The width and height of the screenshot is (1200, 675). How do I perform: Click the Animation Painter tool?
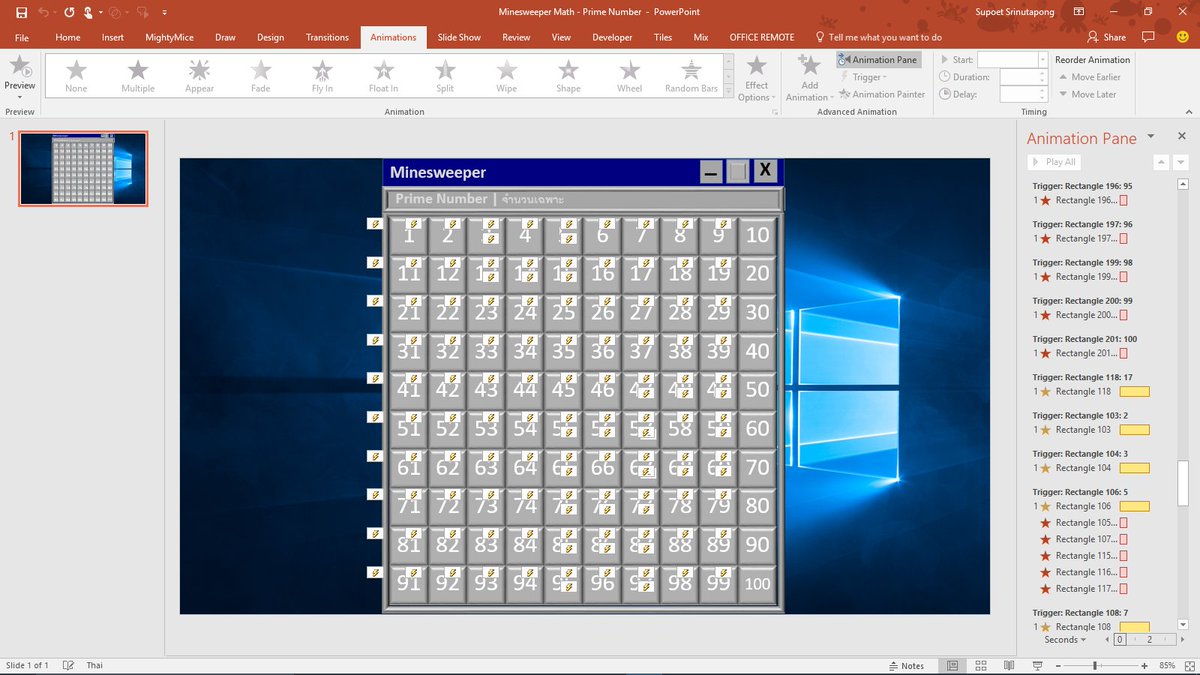click(882, 94)
